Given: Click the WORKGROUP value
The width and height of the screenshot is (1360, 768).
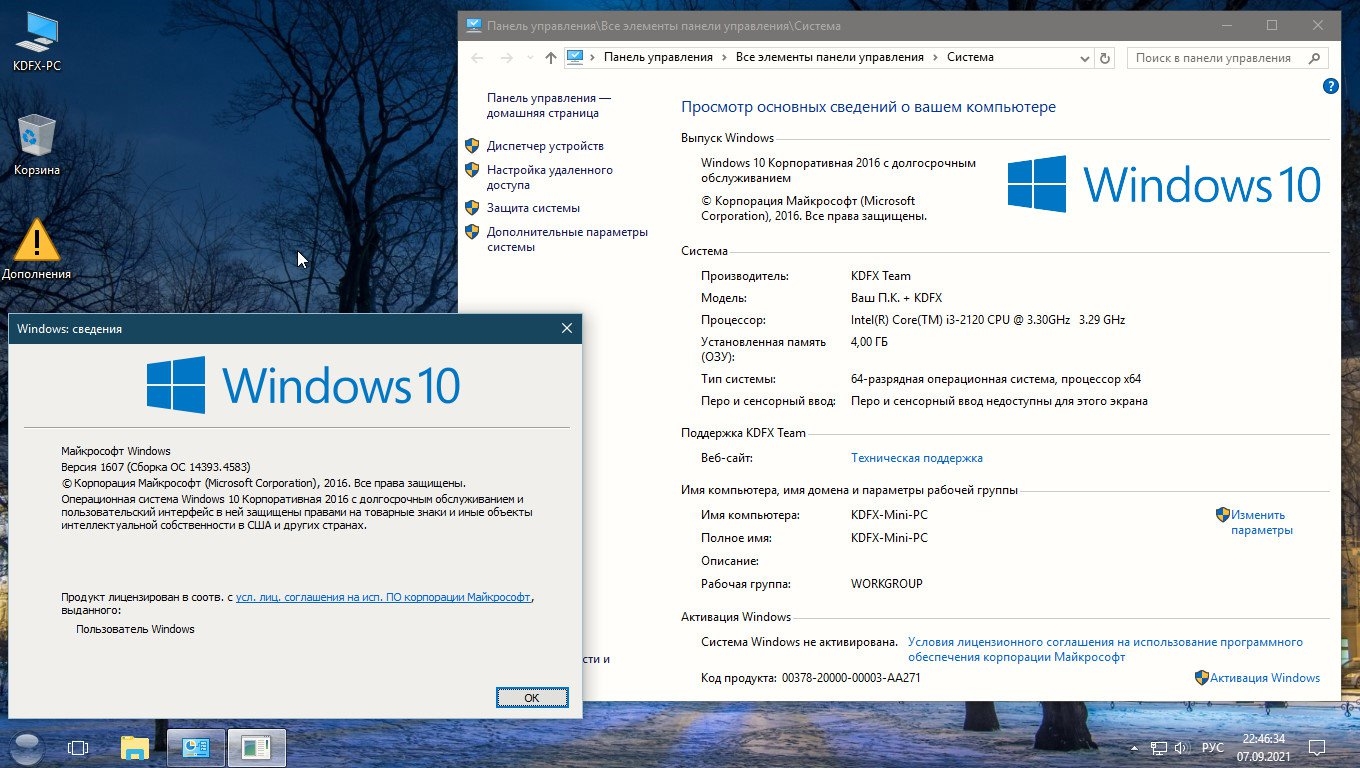Looking at the screenshot, I should coord(887,584).
